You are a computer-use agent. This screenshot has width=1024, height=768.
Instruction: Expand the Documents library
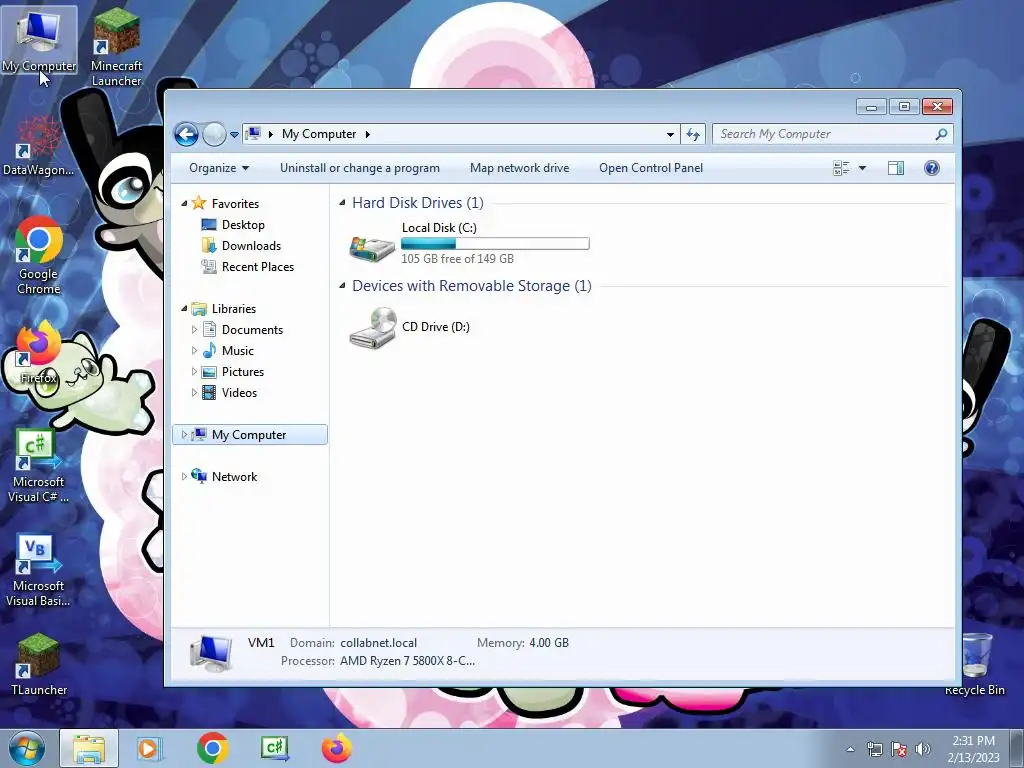click(194, 330)
